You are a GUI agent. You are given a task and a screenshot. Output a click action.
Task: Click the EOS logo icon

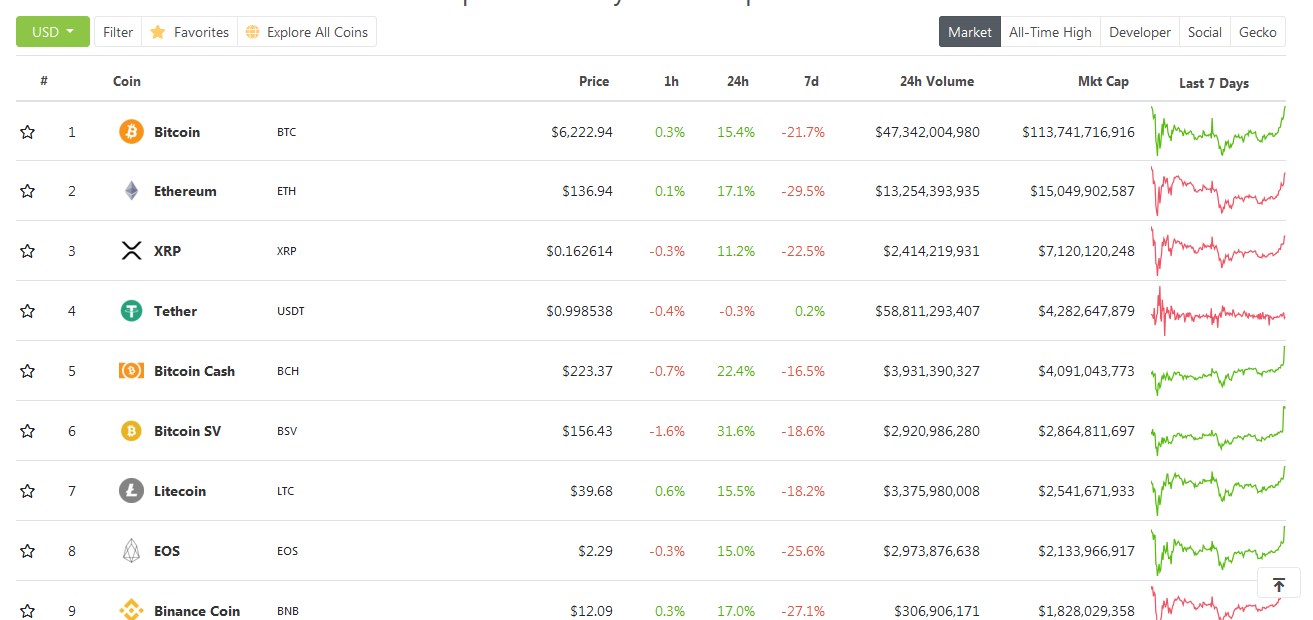pos(131,551)
